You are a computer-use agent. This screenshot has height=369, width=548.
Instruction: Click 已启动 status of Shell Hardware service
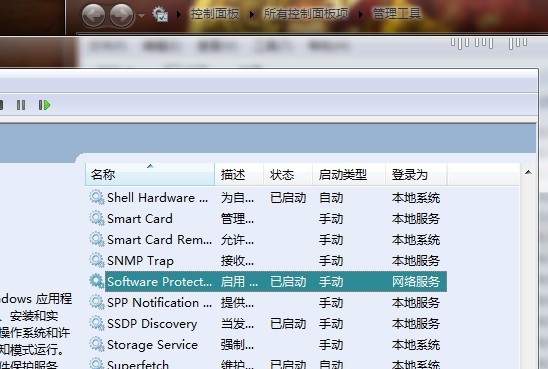click(288, 198)
